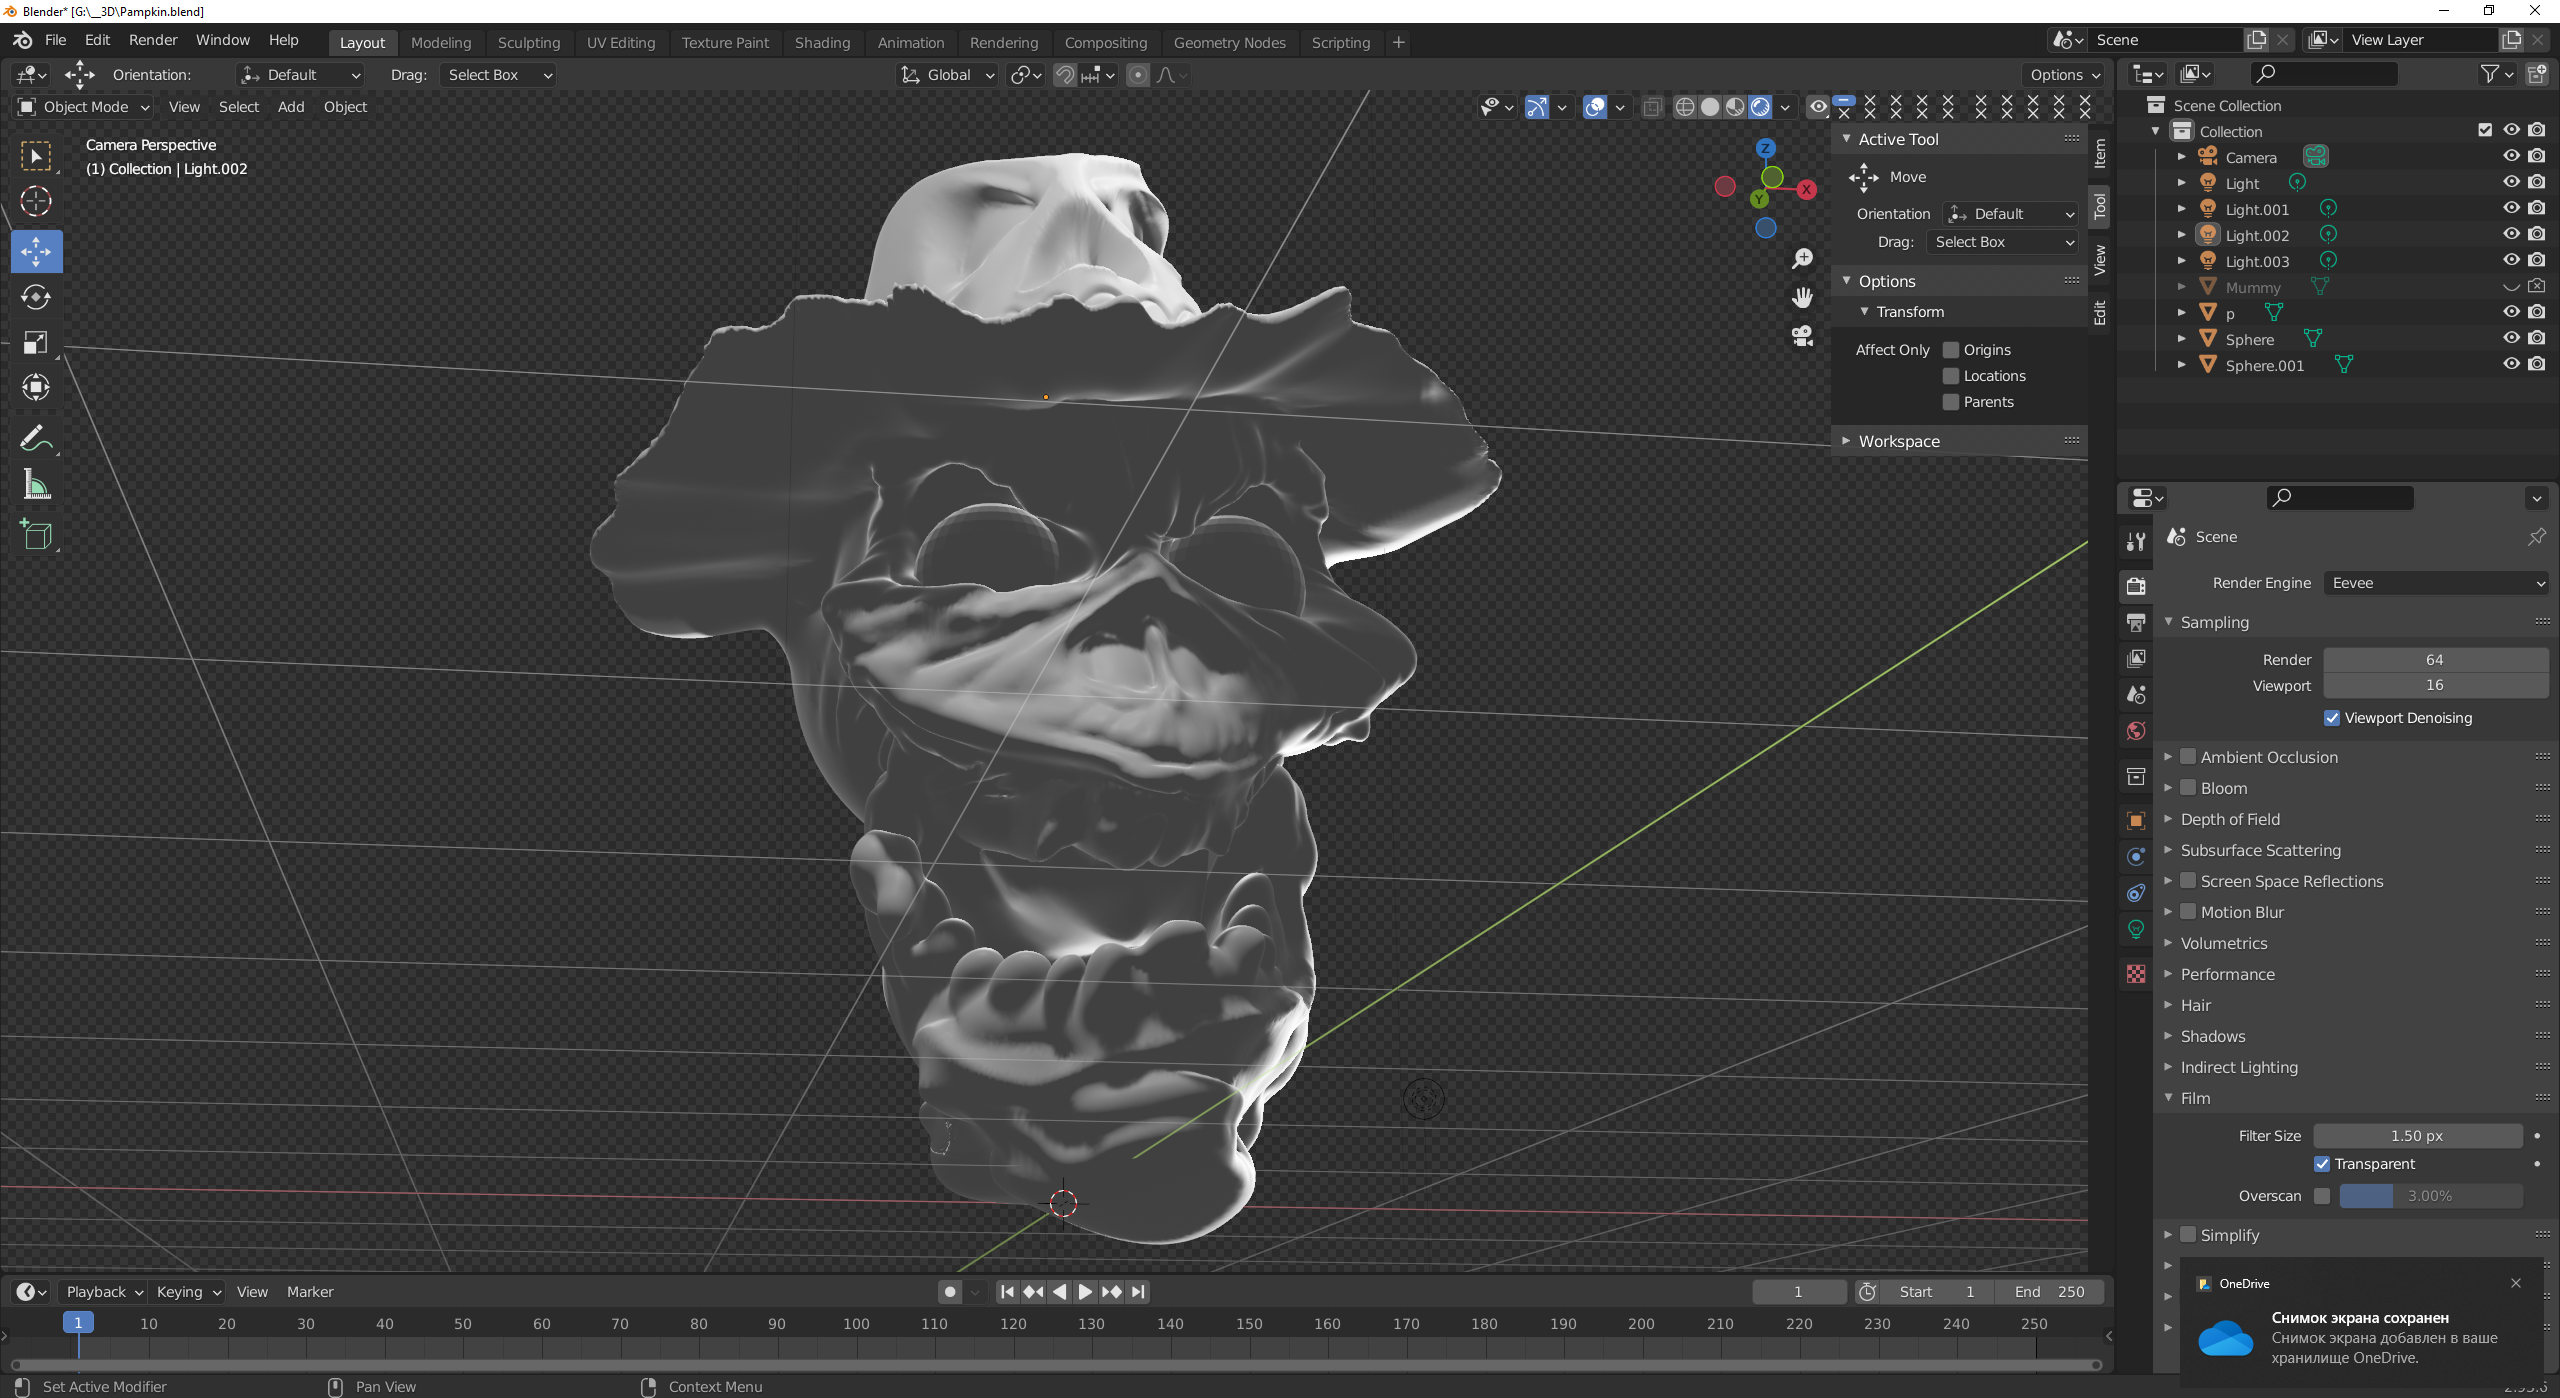Screen dimensions: 2560x1398
Task: Click the snapping magnet icon
Action: click(1065, 75)
